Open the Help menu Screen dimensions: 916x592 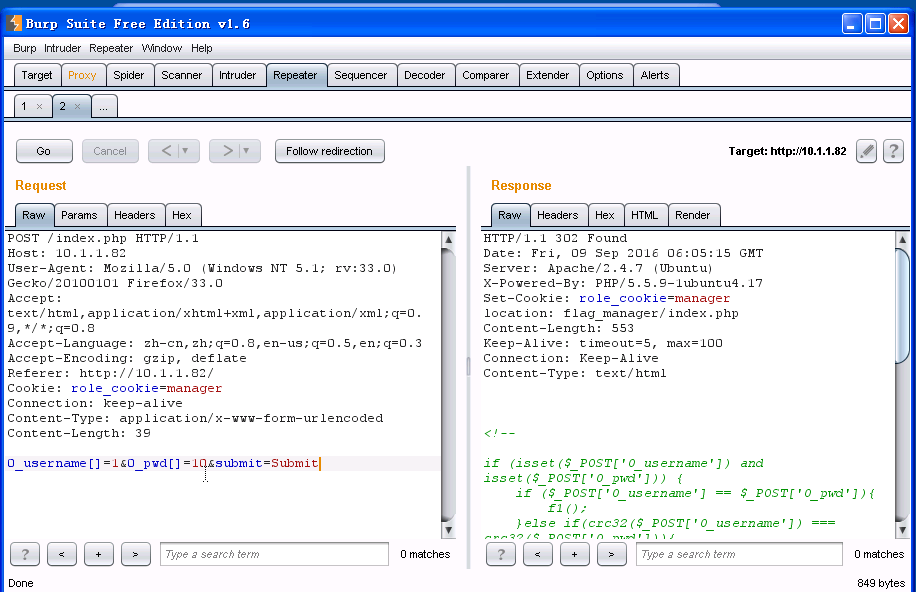point(202,49)
